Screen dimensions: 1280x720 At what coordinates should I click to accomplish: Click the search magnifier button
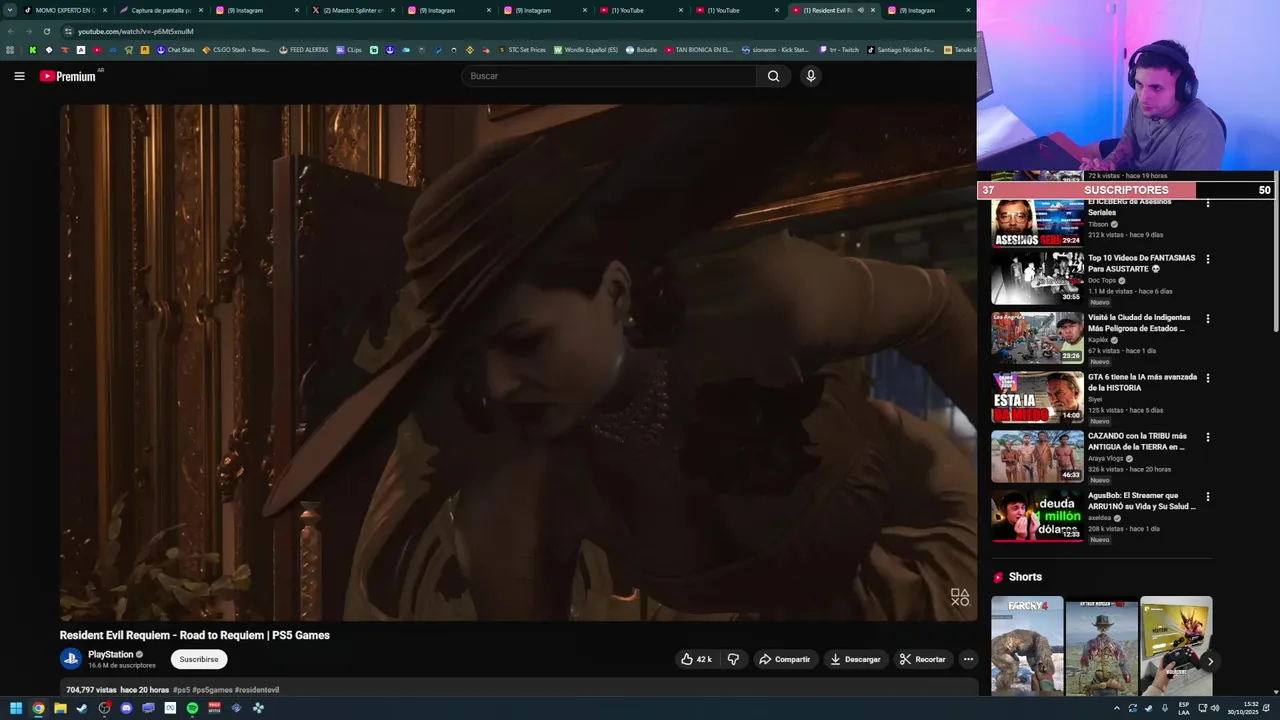tap(773, 76)
